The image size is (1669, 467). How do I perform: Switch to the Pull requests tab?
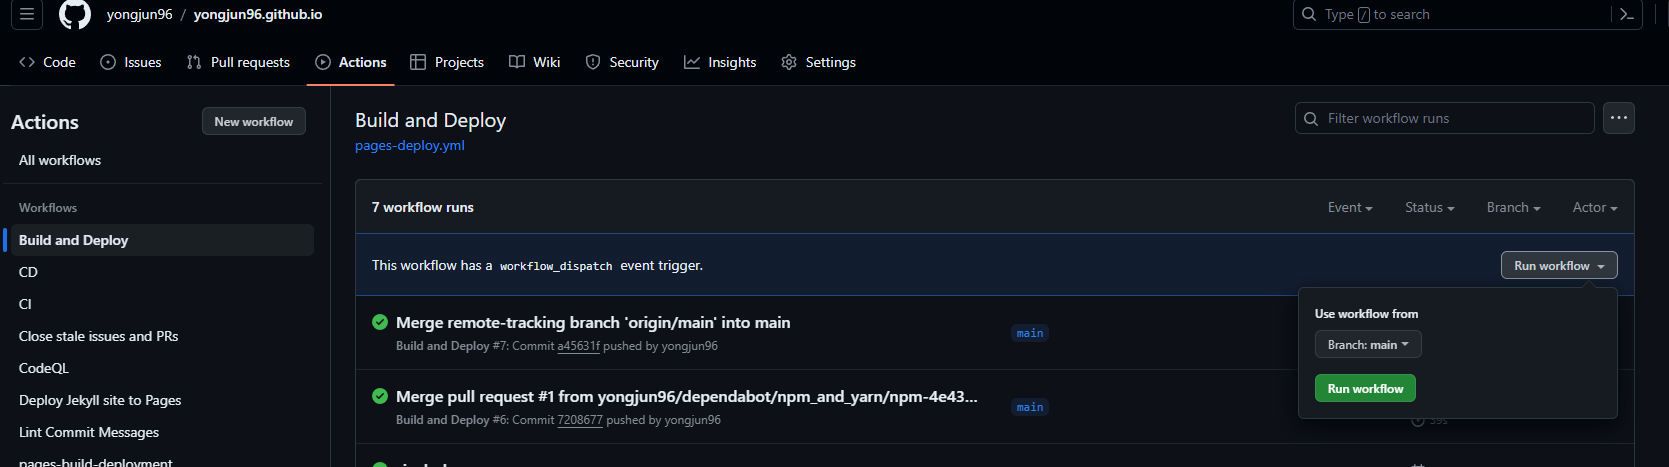pyautogui.click(x=238, y=62)
